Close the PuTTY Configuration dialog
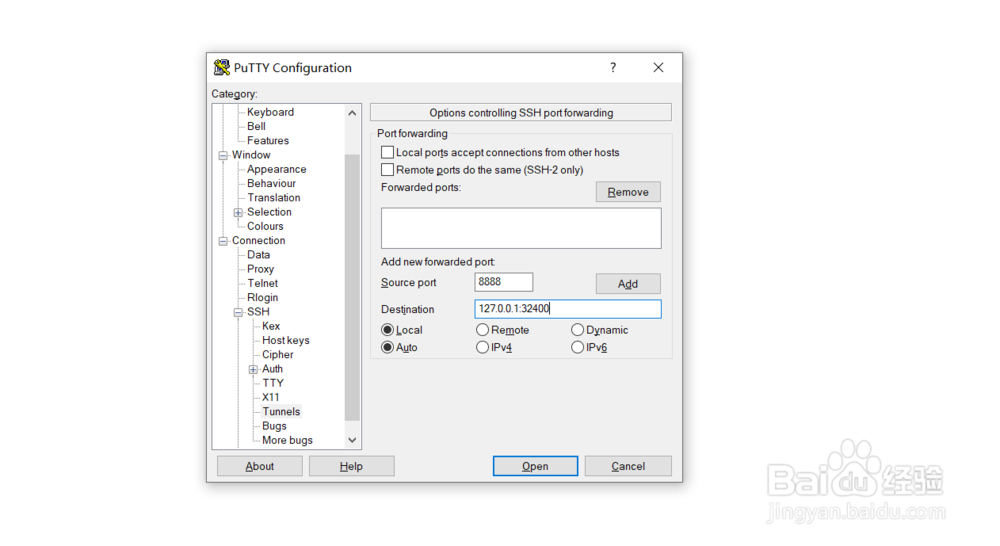This screenshot has height=546, width=1000. pos(658,68)
